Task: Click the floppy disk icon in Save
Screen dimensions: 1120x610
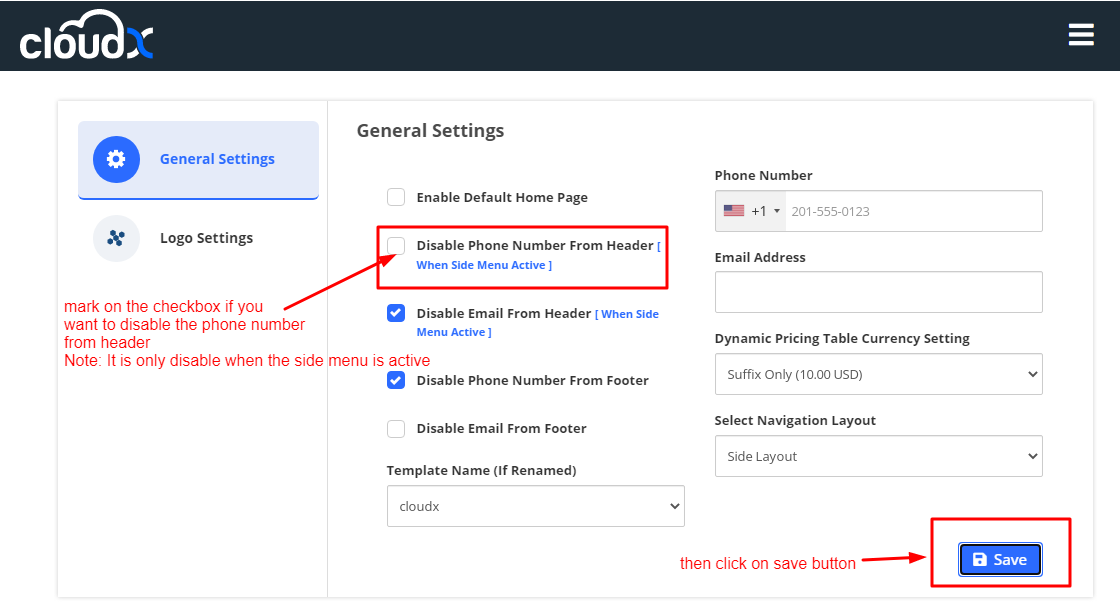Action: [980, 560]
